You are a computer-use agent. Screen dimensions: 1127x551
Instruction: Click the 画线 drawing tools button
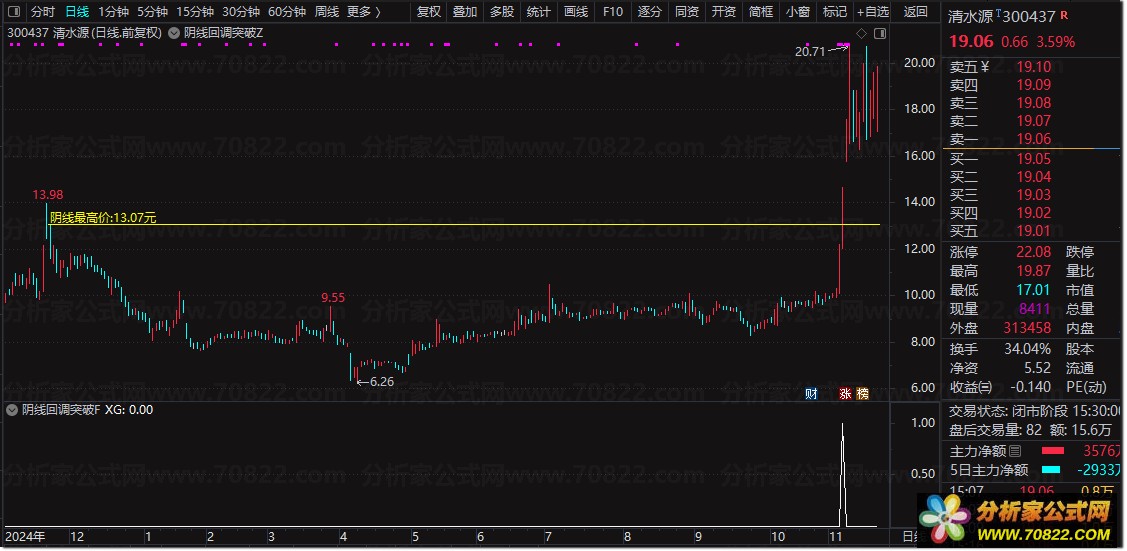576,11
